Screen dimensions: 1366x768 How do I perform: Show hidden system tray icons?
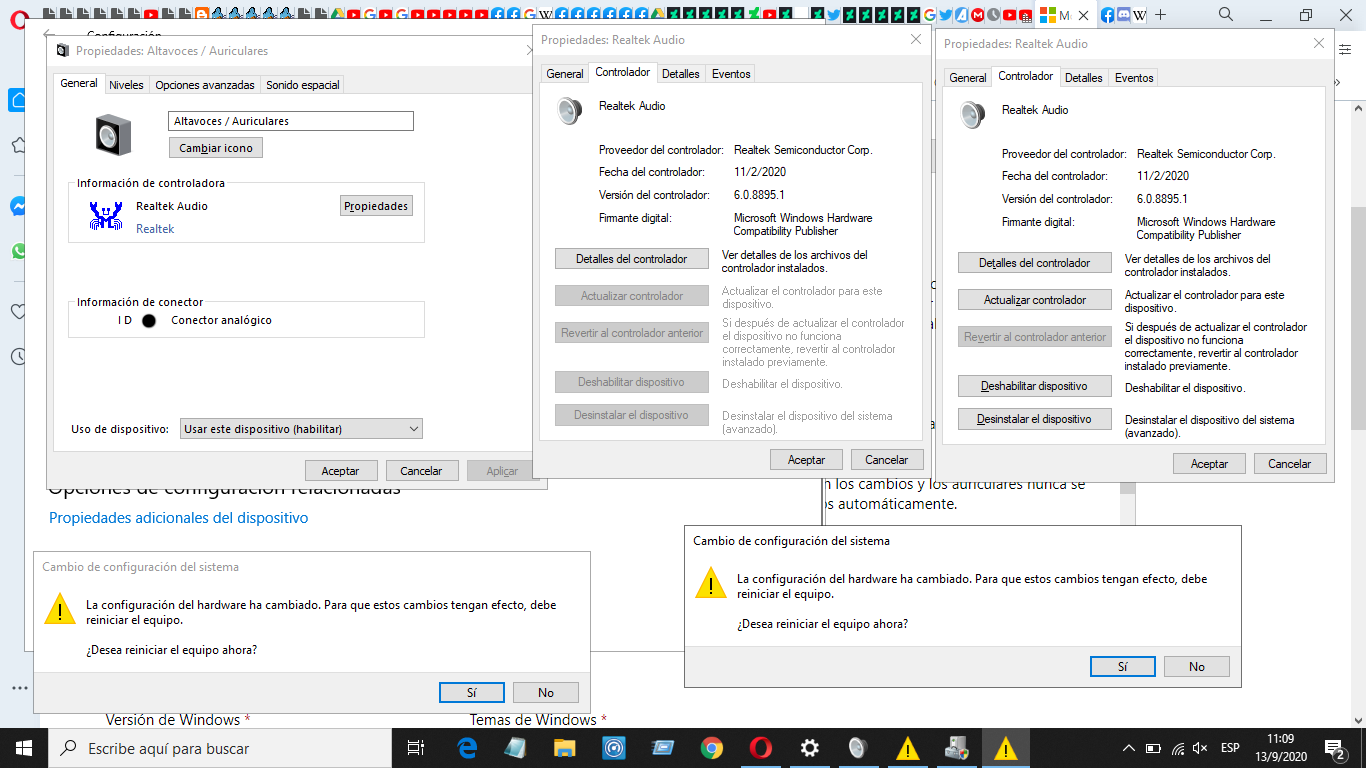pyautogui.click(x=1129, y=748)
